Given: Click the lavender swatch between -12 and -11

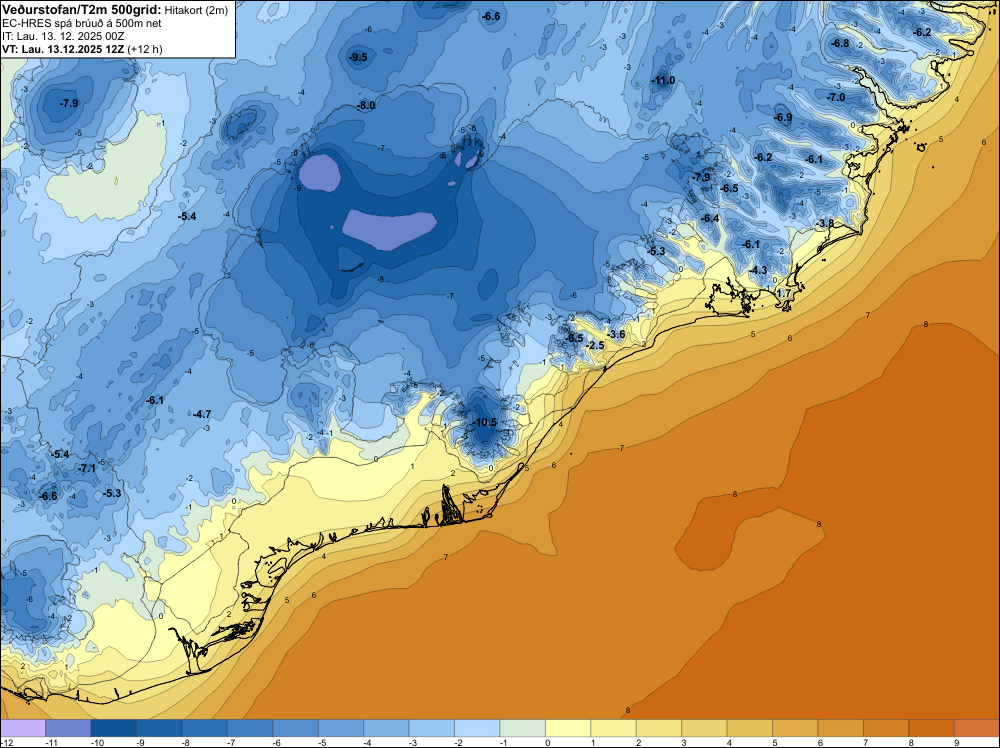Looking at the screenshot, I should pos(23,728).
